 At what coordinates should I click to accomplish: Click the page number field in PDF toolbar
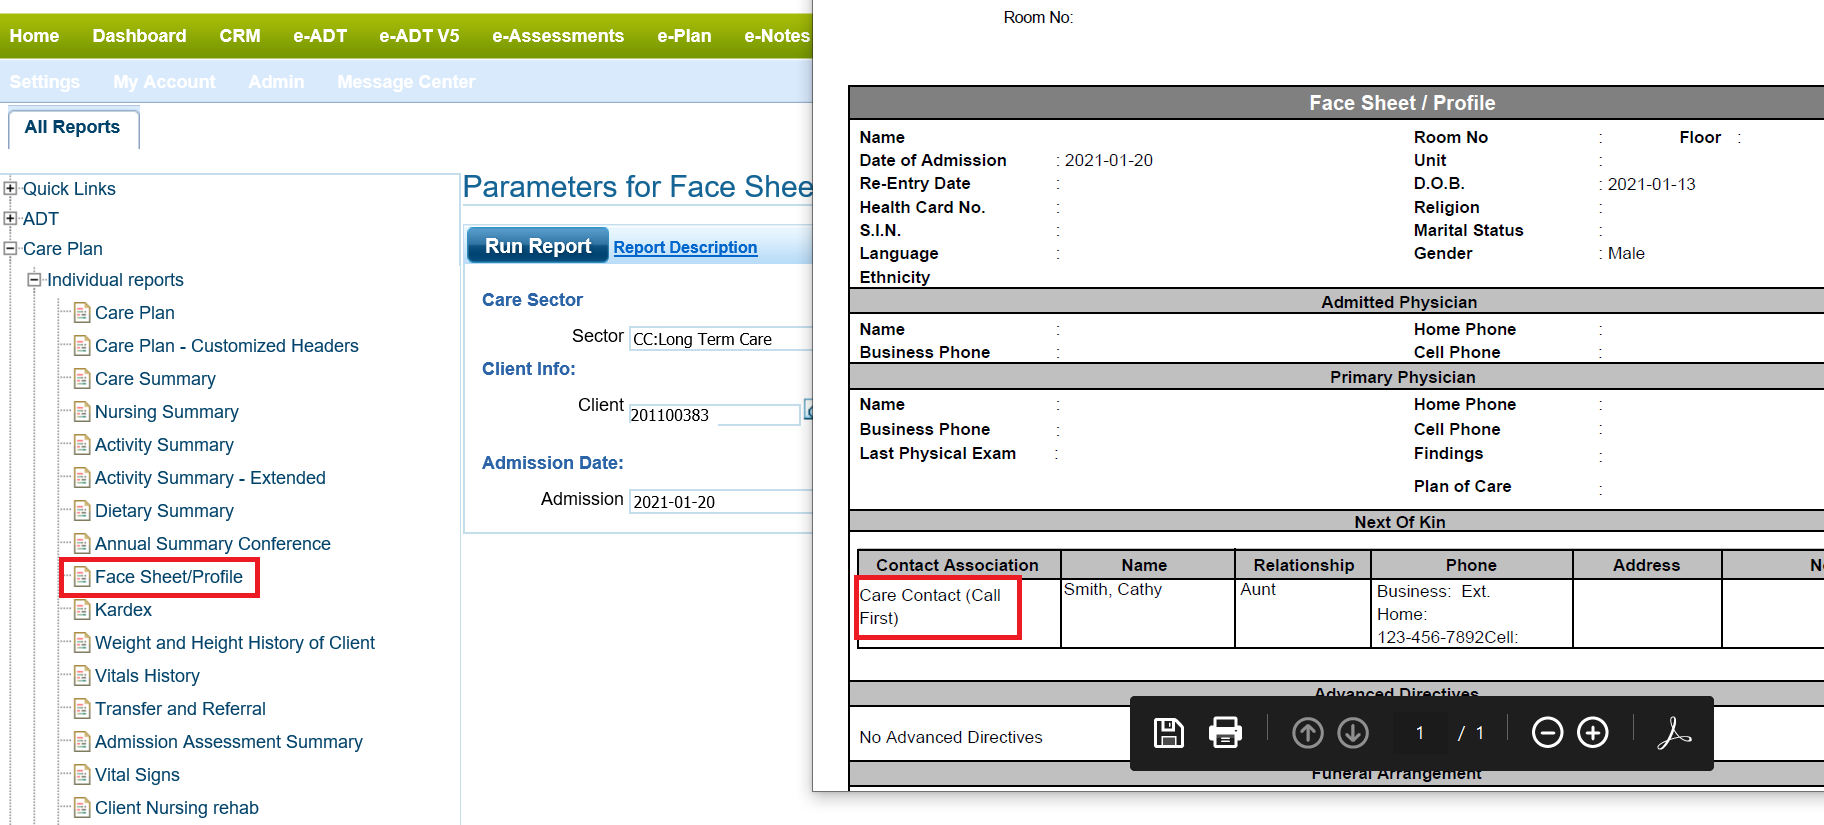point(1420,733)
